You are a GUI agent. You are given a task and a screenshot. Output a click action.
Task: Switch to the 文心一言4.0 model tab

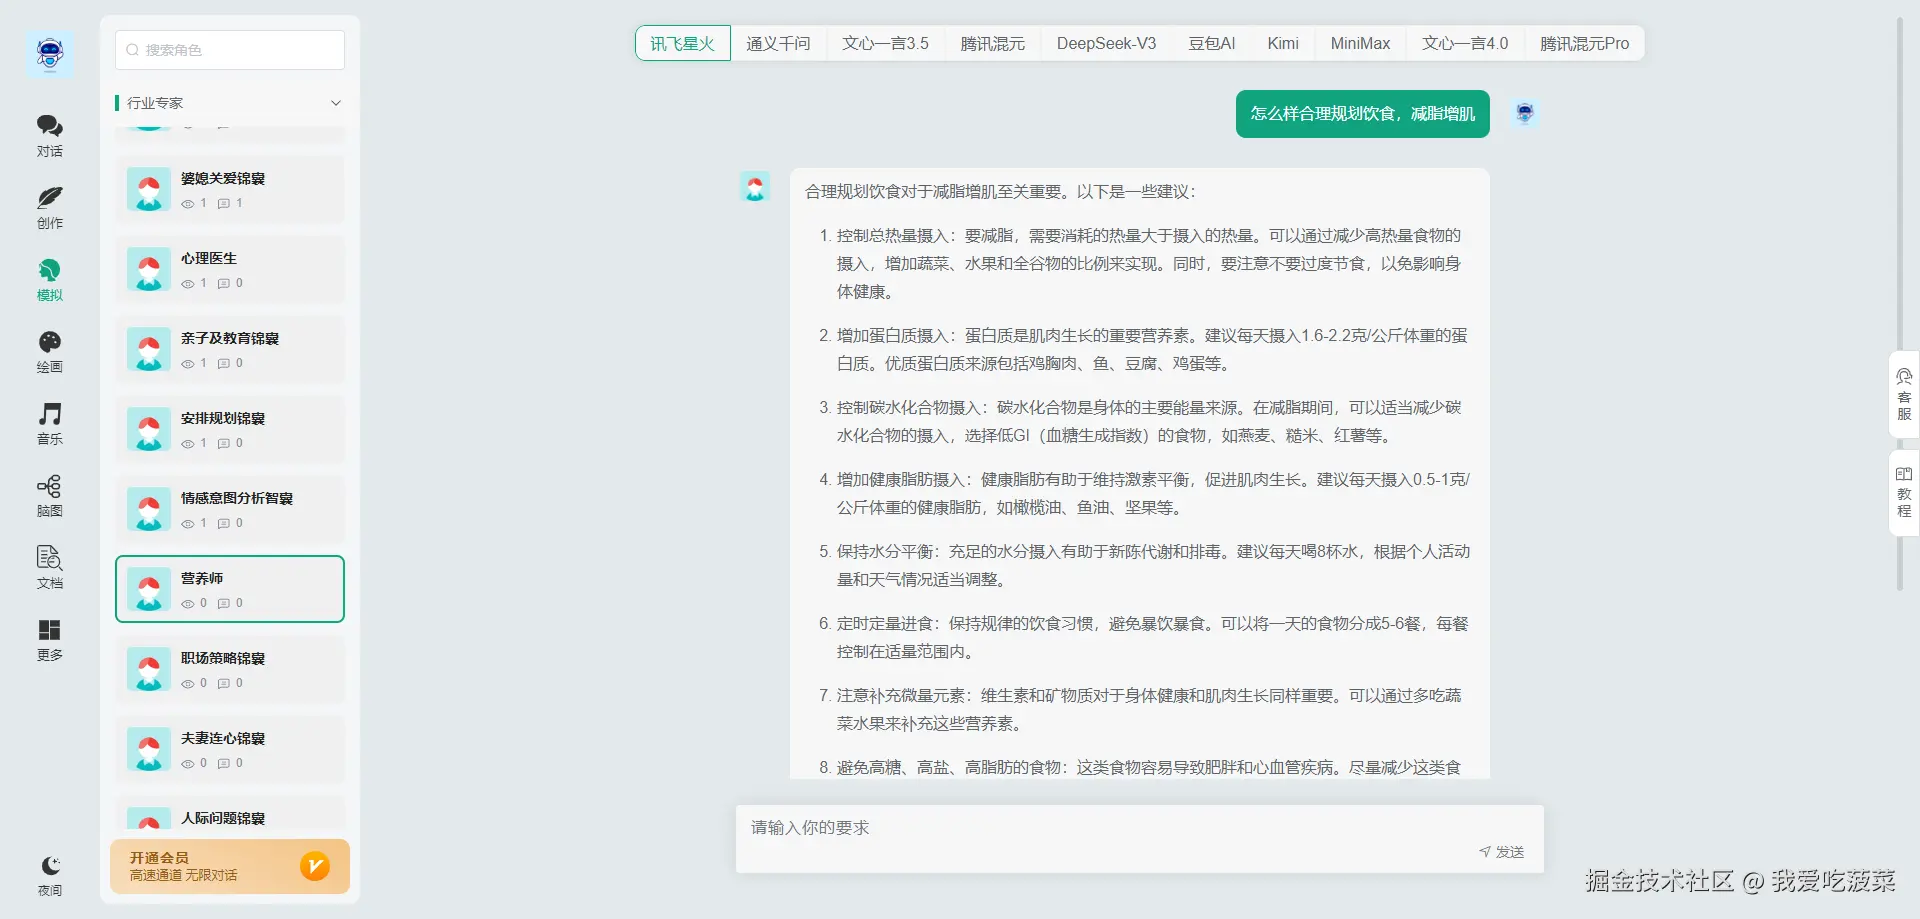[1465, 43]
